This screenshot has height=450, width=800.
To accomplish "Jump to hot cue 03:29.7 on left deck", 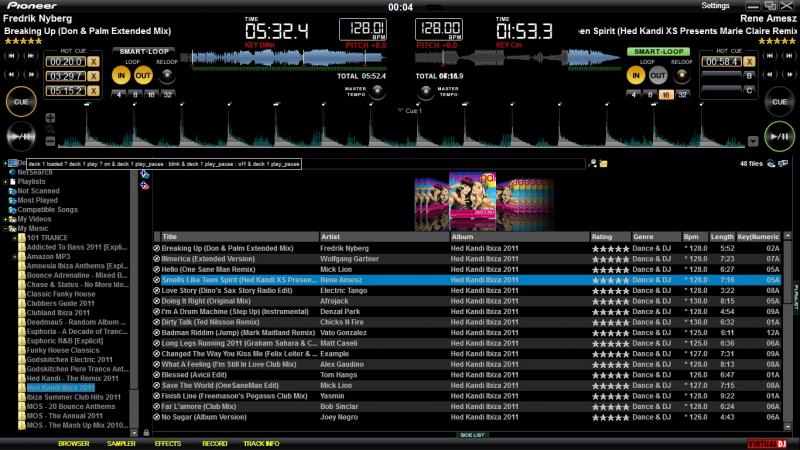I will (66, 77).
